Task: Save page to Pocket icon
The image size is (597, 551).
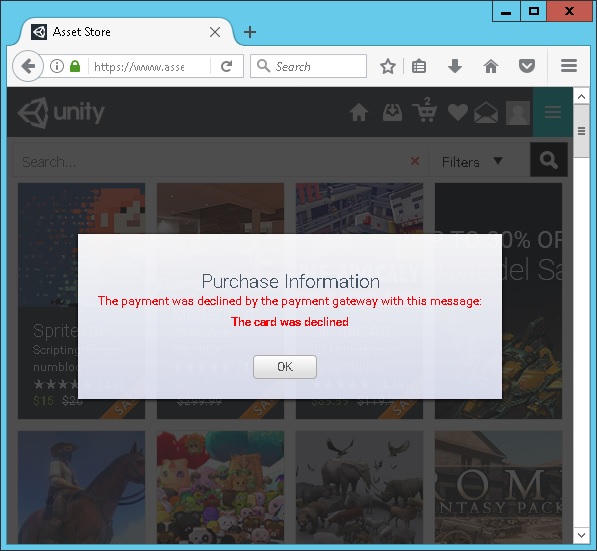Action: click(527, 66)
